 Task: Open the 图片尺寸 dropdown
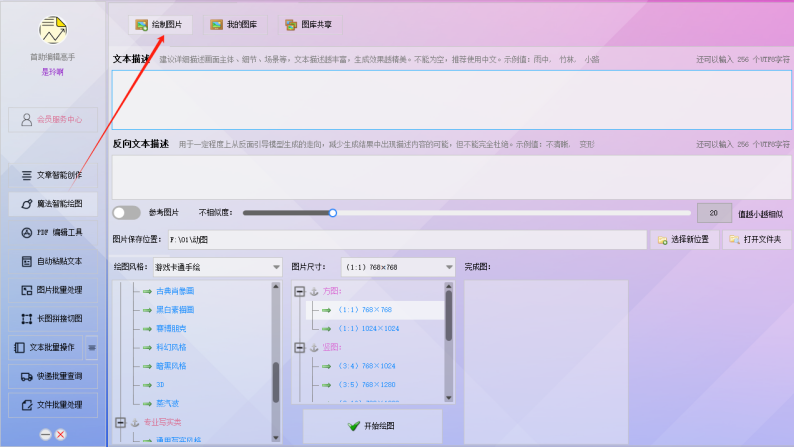pos(398,267)
